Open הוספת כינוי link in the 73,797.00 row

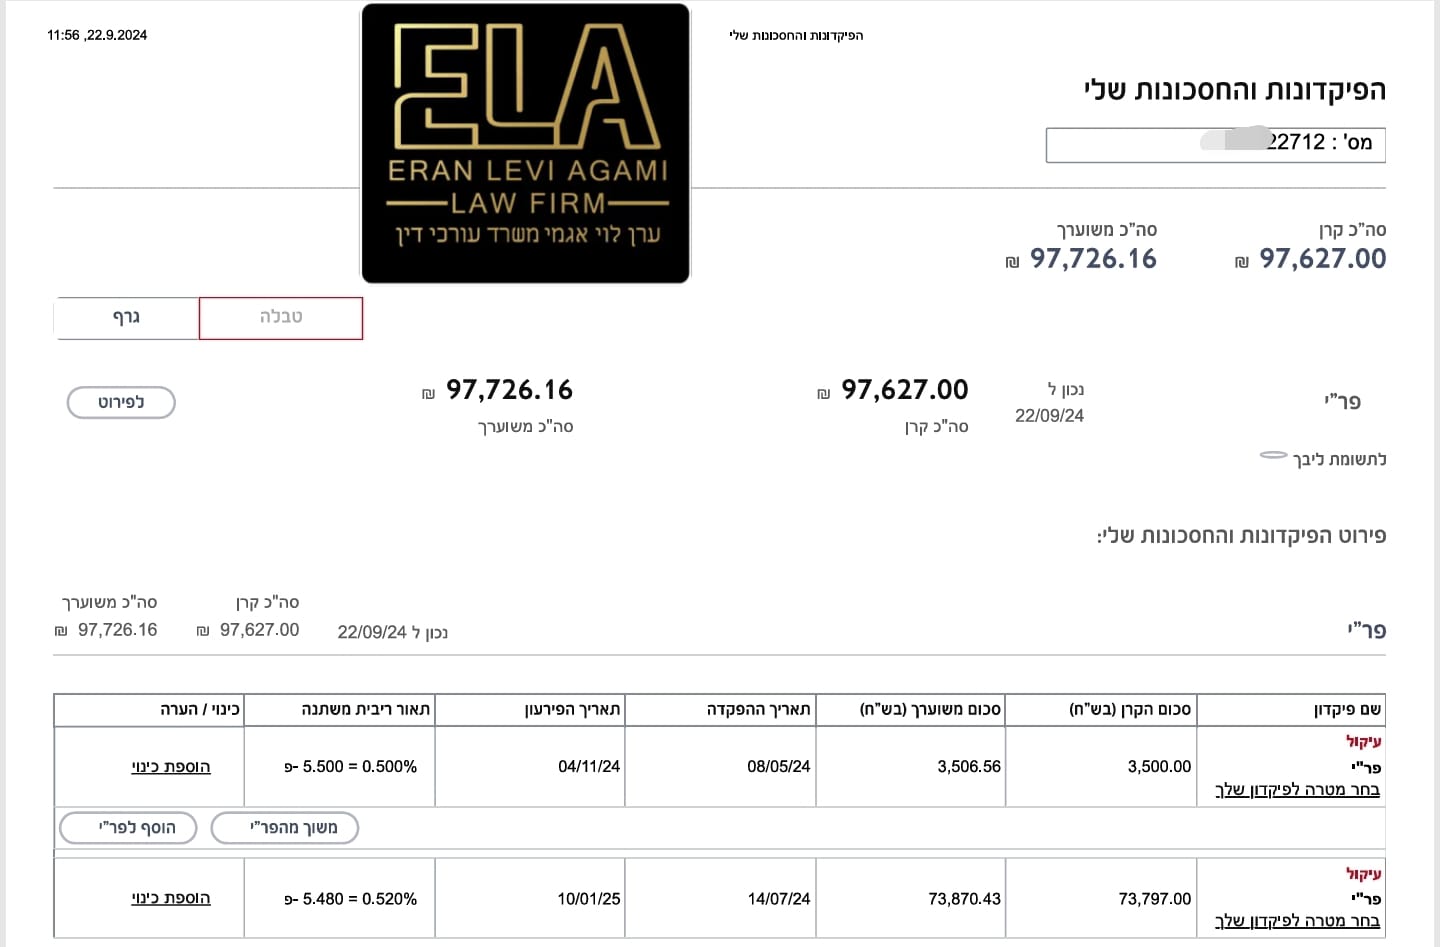[171, 899]
